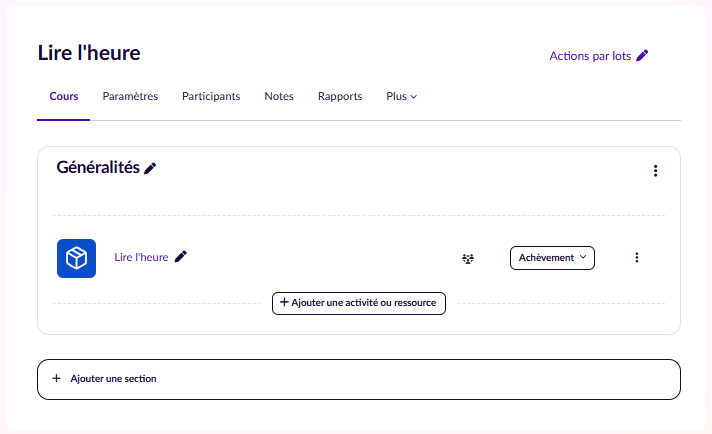Viewport: 712px width, 434px height.
Task: Click the group mode icon on activity row
Action: [x=467, y=258]
